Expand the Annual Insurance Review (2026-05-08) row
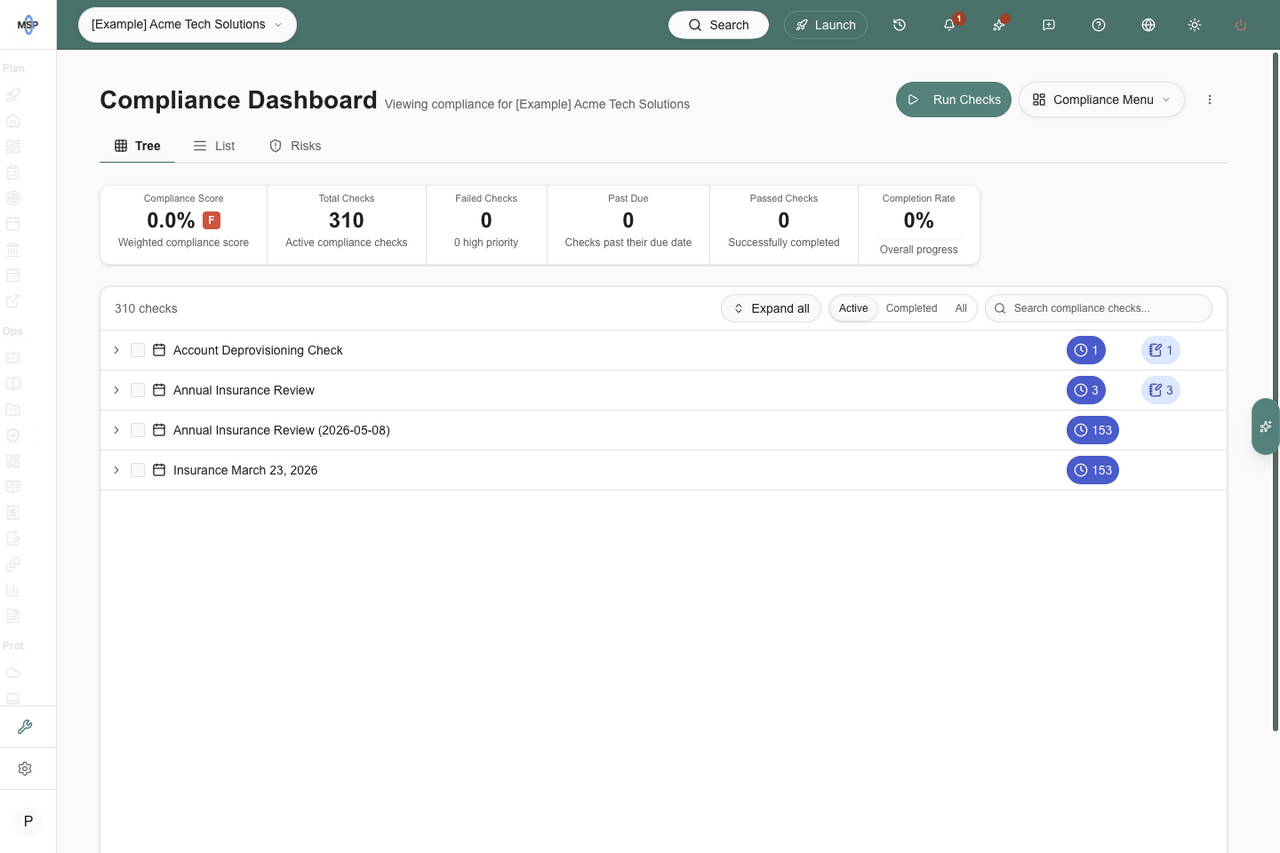The height and width of the screenshot is (853, 1280). 116,430
